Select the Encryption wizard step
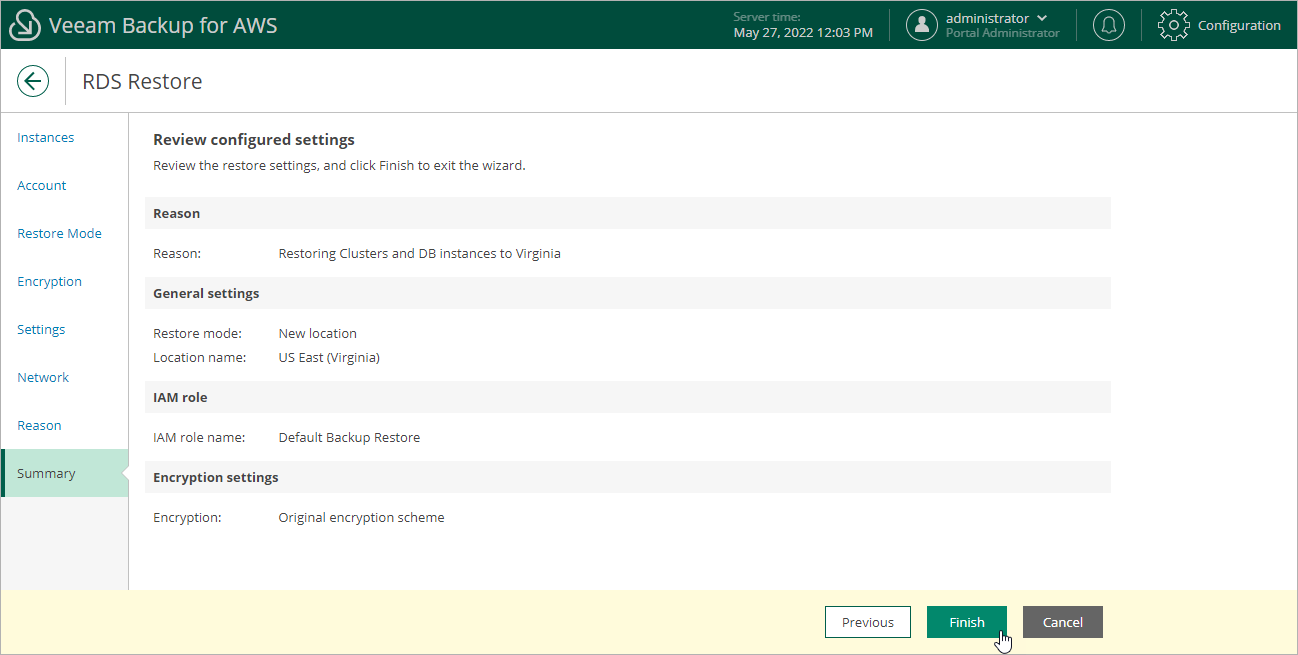 click(50, 282)
